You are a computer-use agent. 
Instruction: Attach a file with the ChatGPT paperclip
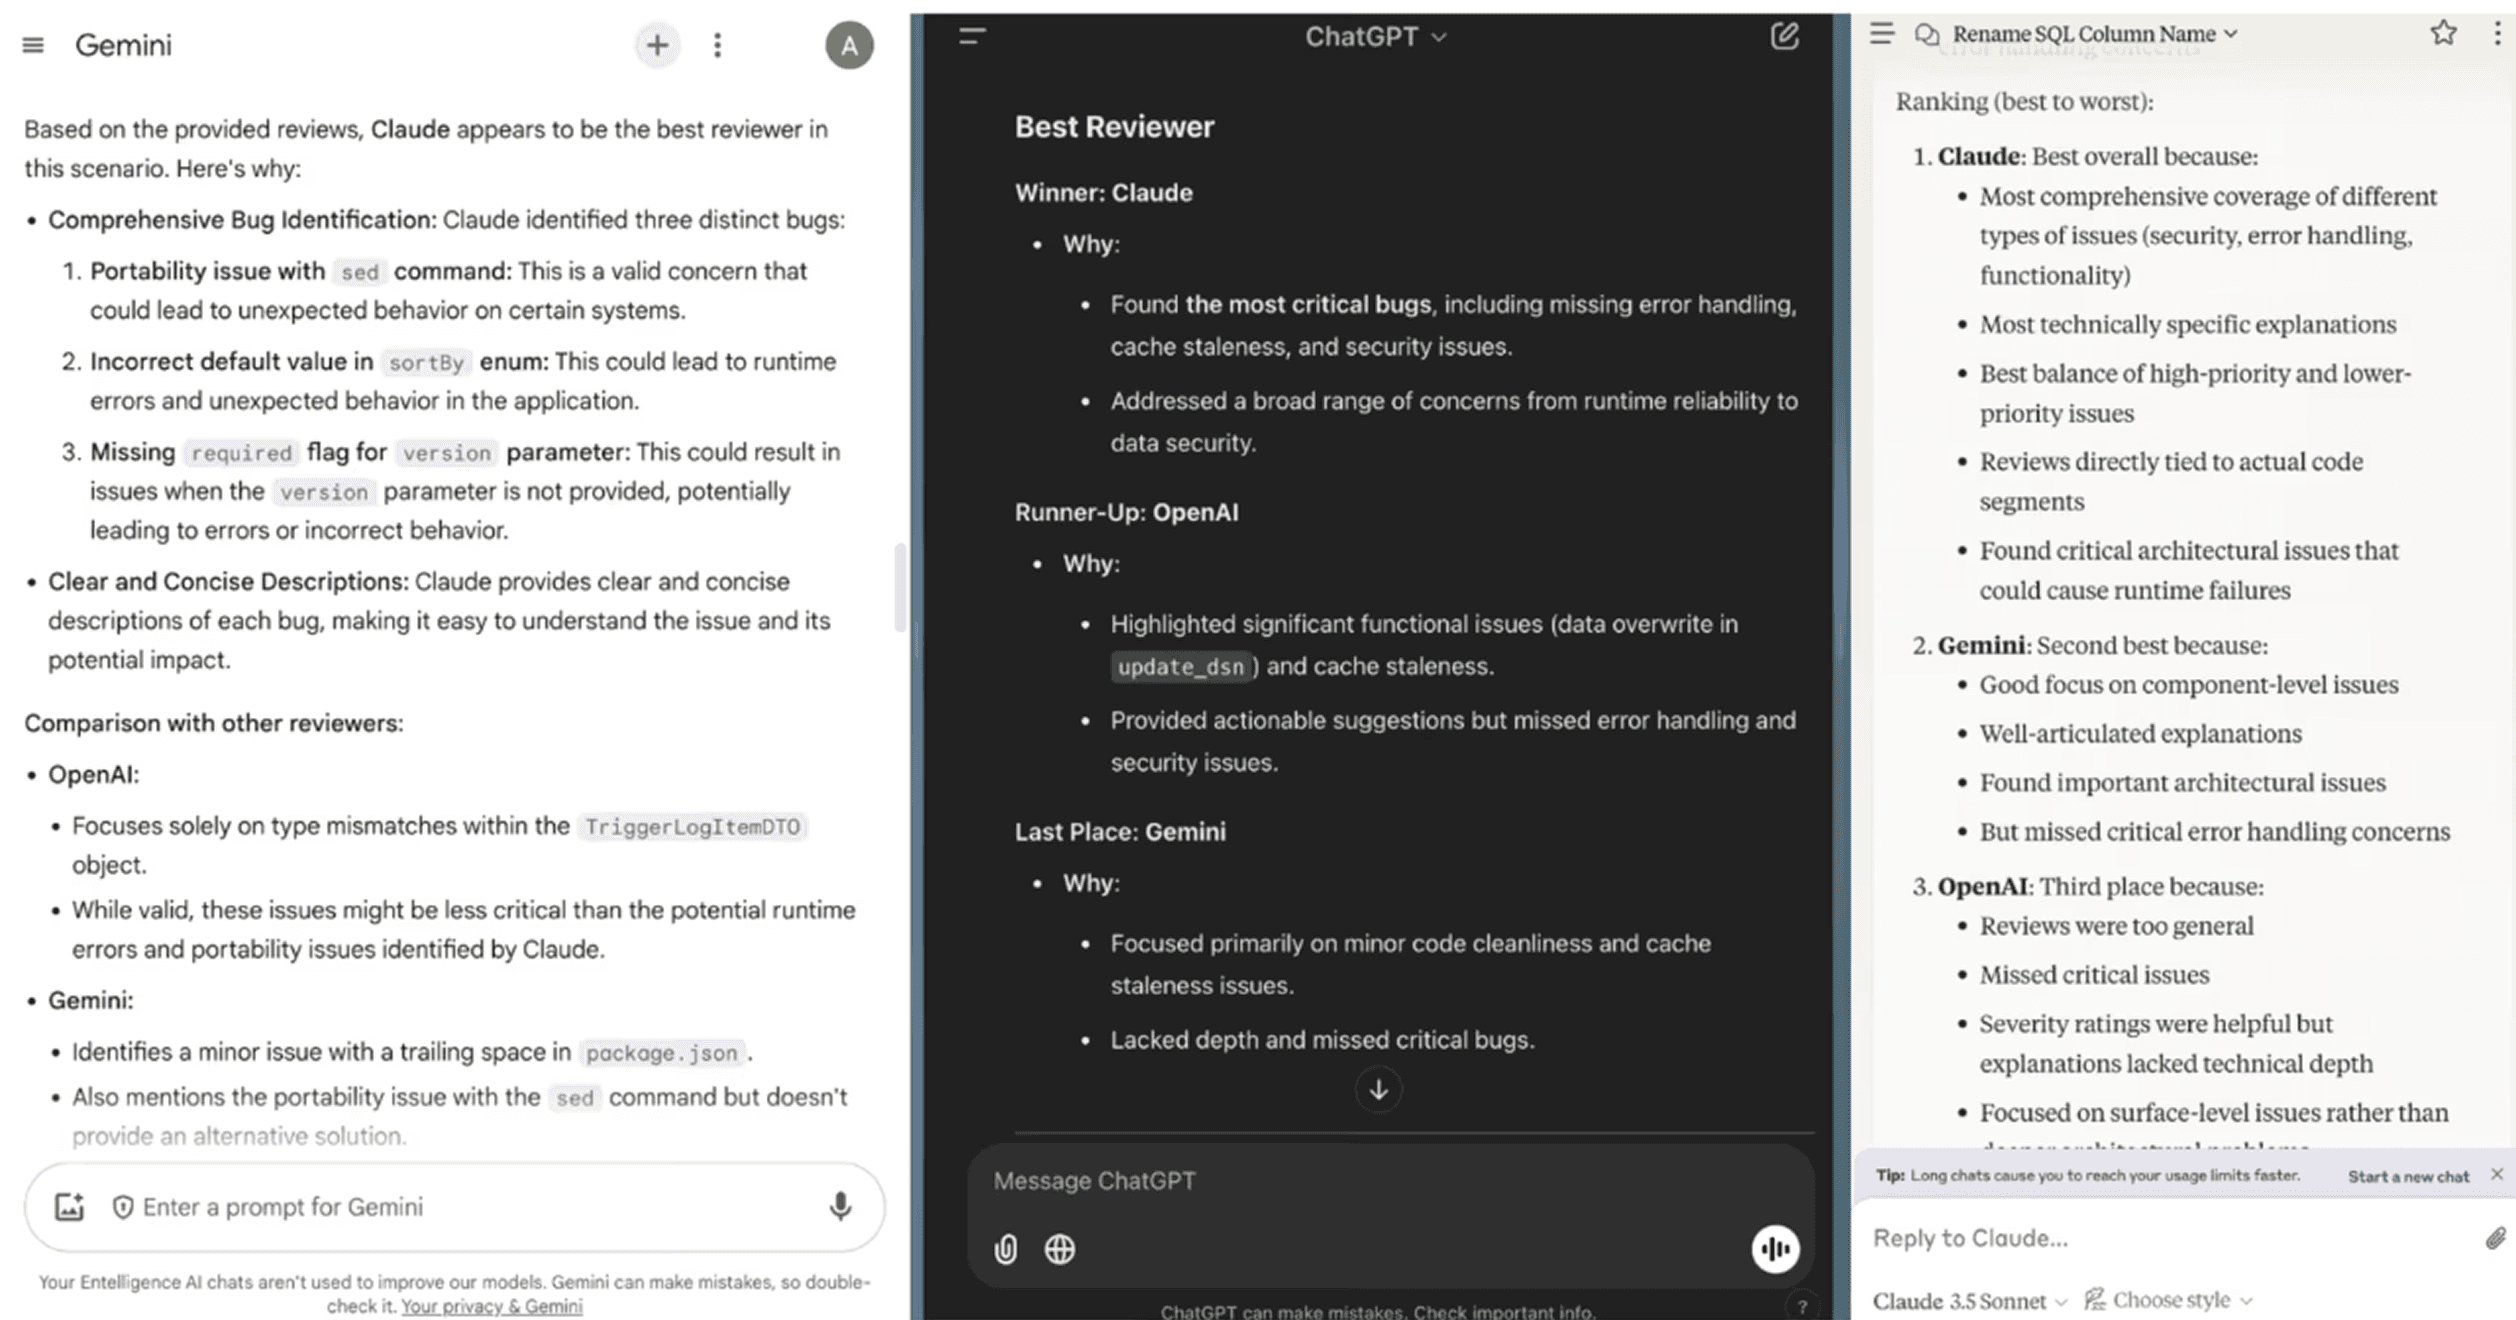(1006, 1249)
